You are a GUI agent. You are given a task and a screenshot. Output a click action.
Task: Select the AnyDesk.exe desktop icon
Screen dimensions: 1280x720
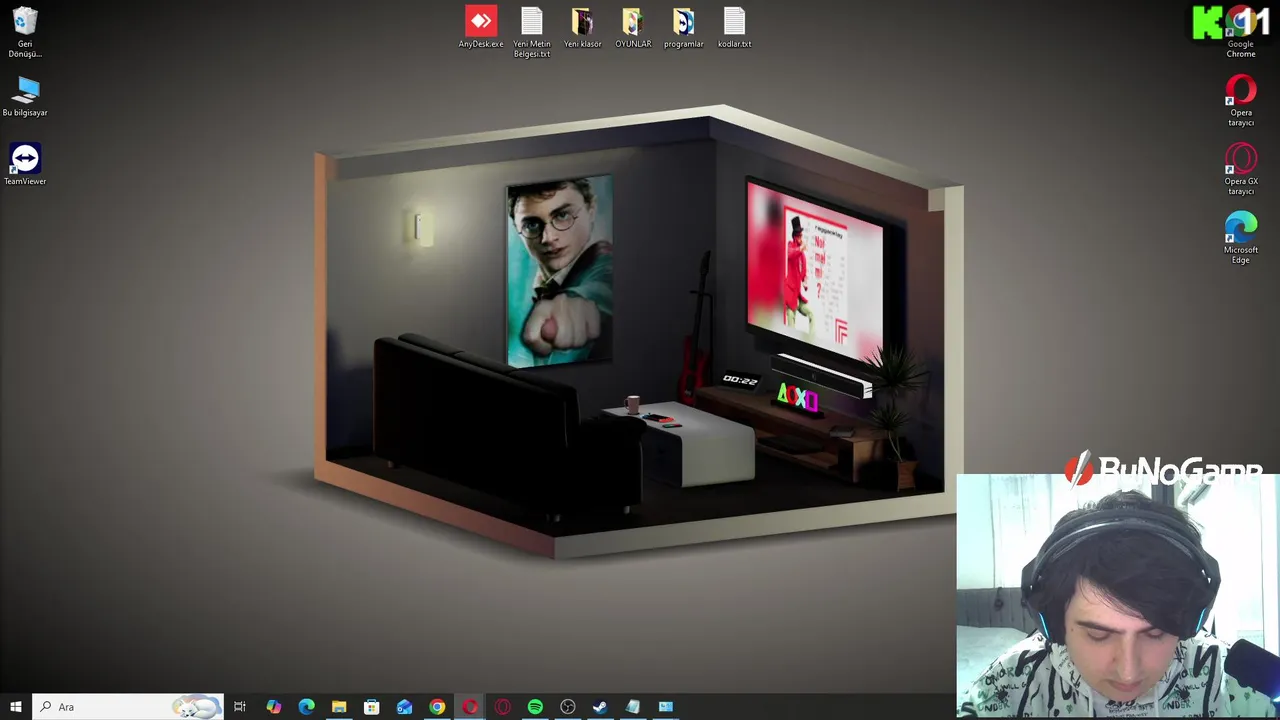[481, 27]
